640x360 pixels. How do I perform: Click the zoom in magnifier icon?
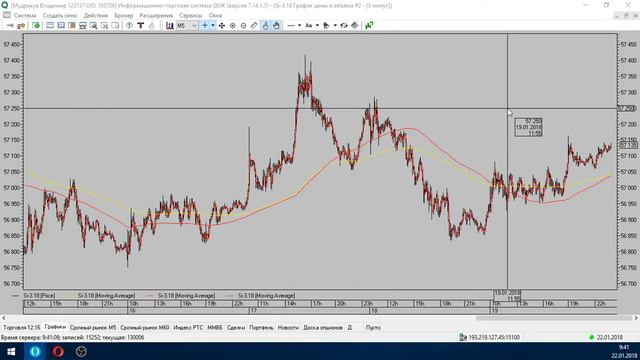click(x=233, y=25)
